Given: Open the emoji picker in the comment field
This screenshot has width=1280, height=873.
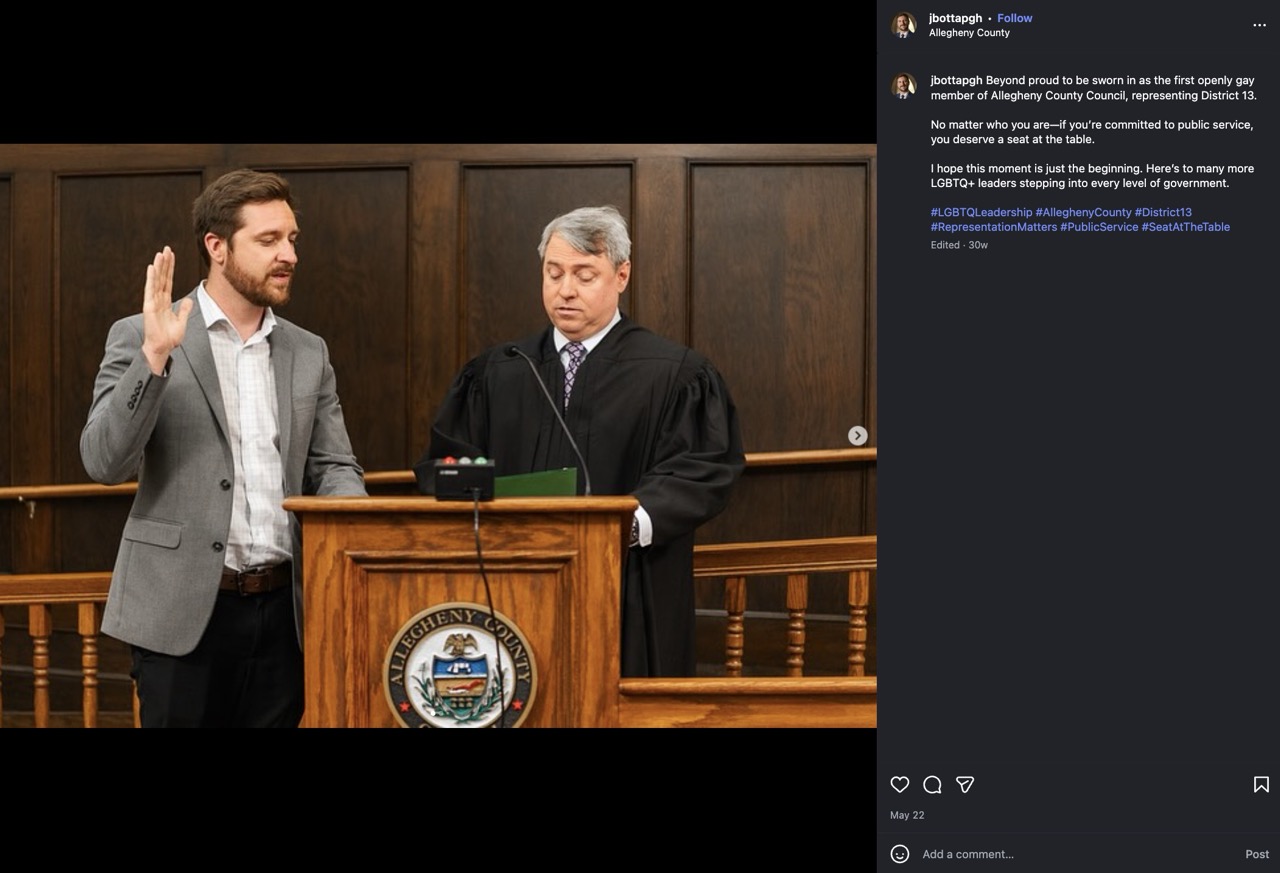Looking at the screenshot, I should tap(899, 854).
